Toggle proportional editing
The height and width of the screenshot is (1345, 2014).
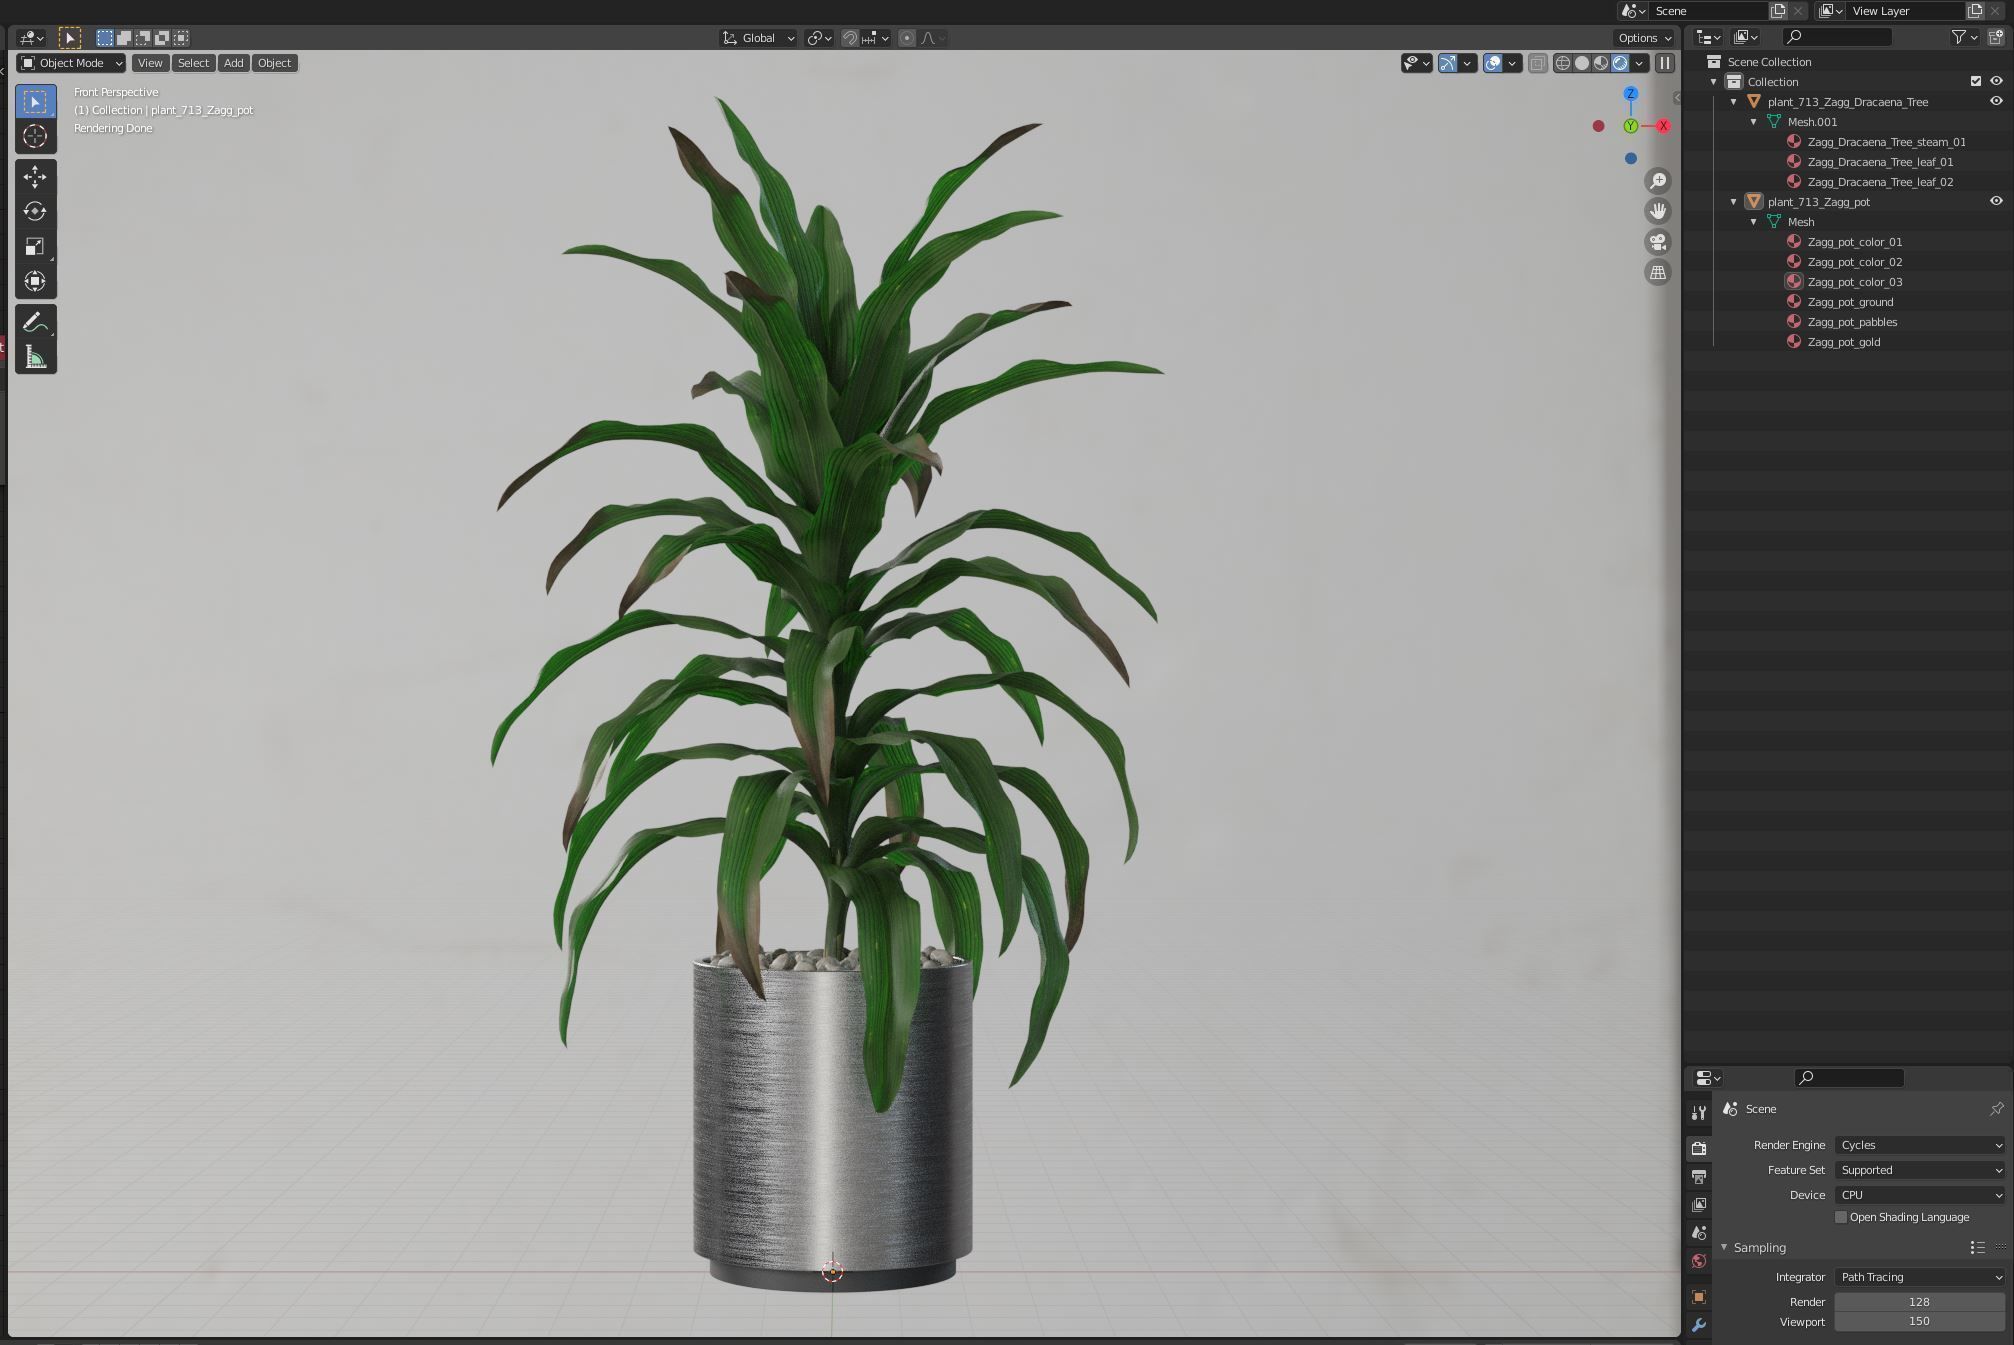click(x=907, y=38)
